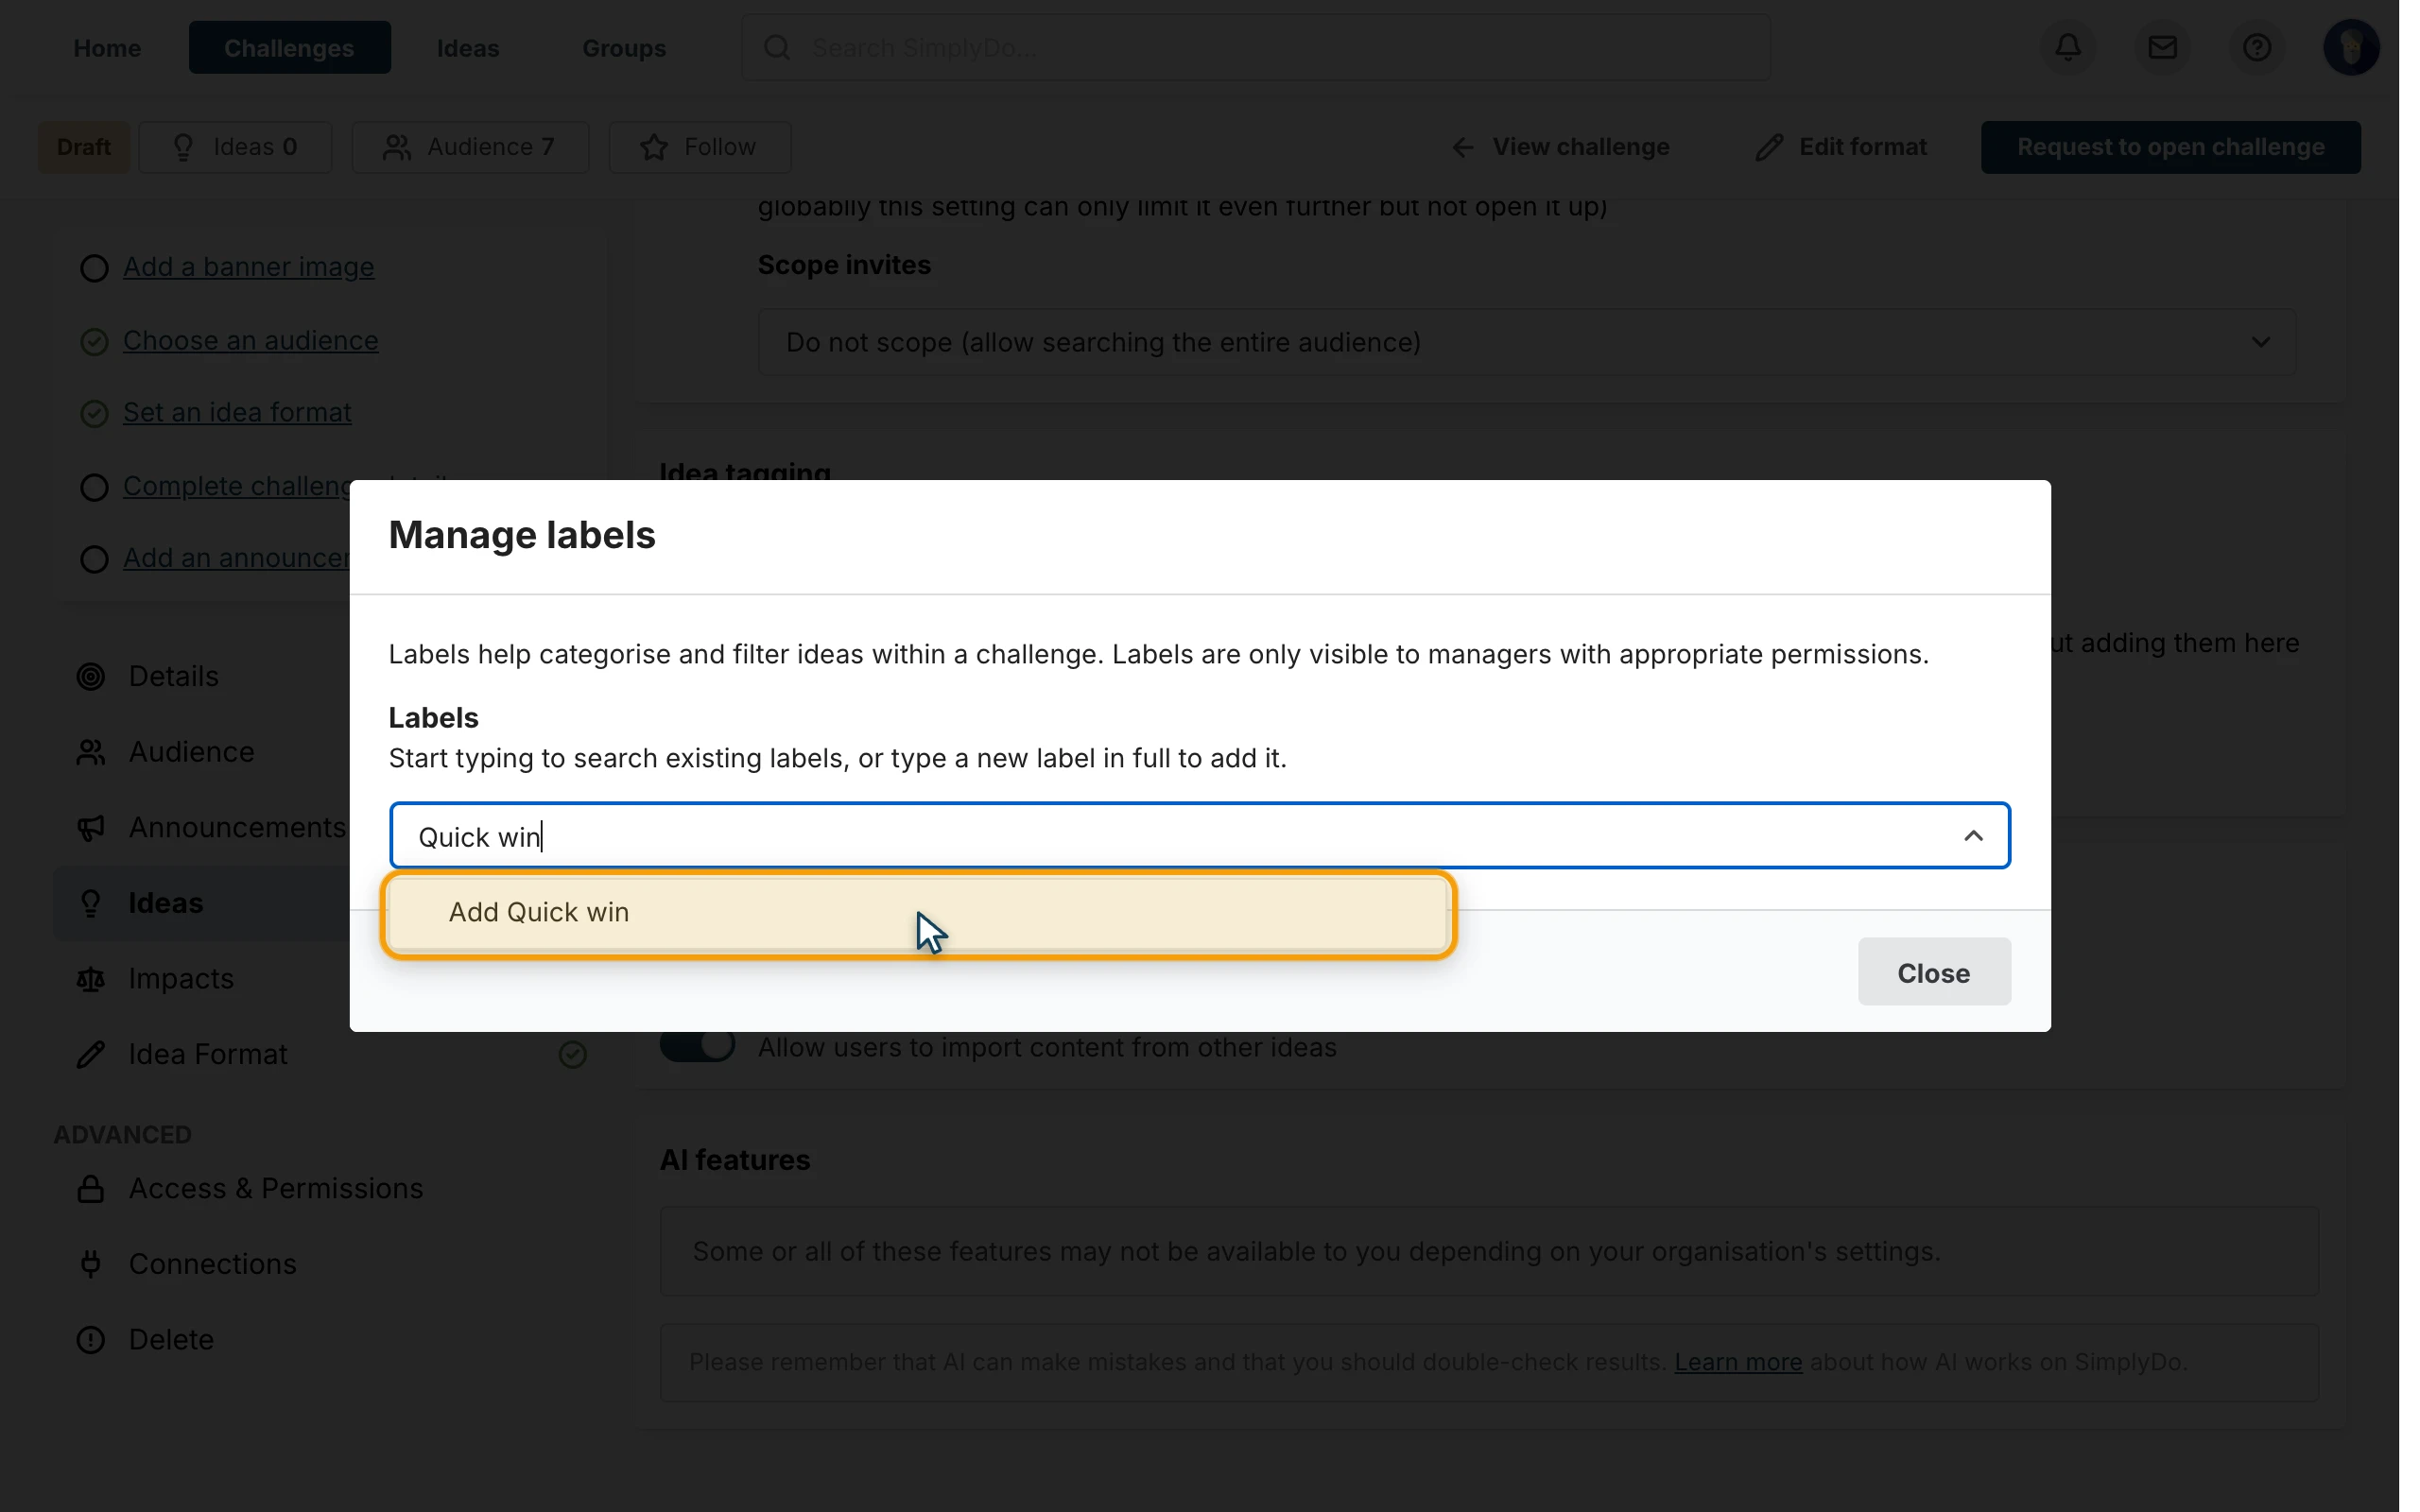Click the Audience people icon in sidebar
Screen dimensions: 2420x1512
(91, 752)
